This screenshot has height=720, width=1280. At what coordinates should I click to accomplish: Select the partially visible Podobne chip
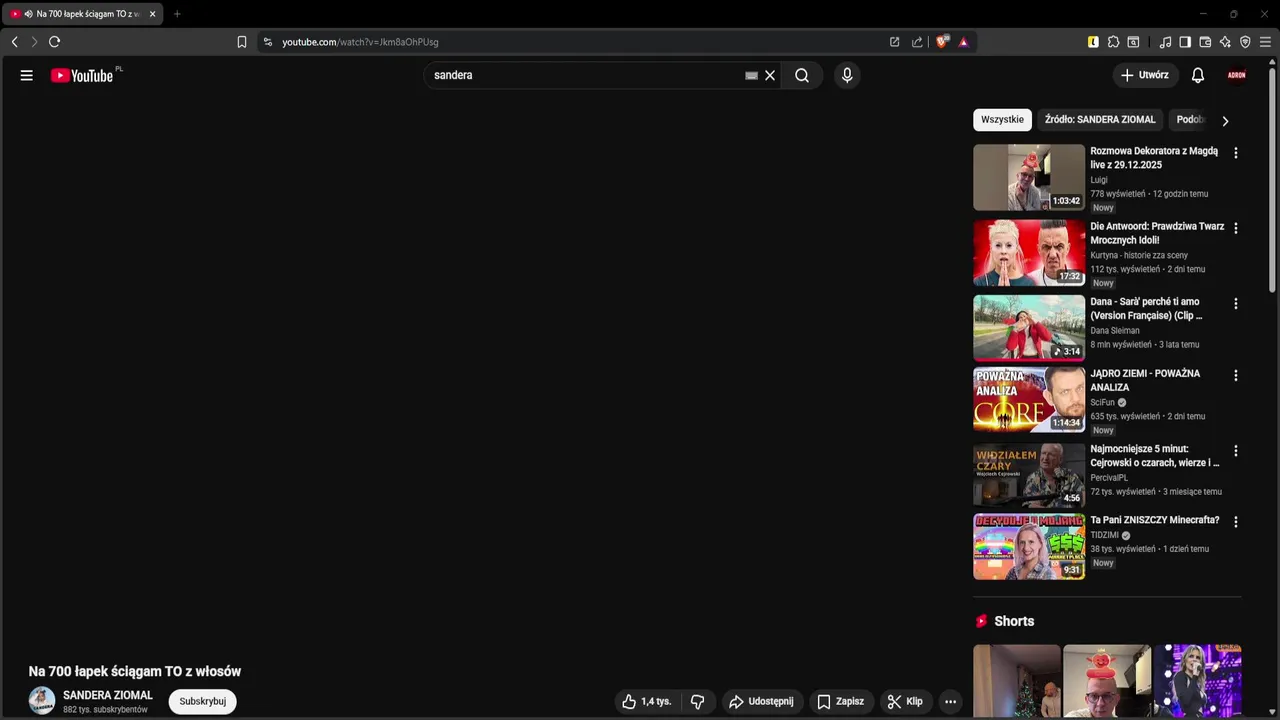click(1190, 119)
